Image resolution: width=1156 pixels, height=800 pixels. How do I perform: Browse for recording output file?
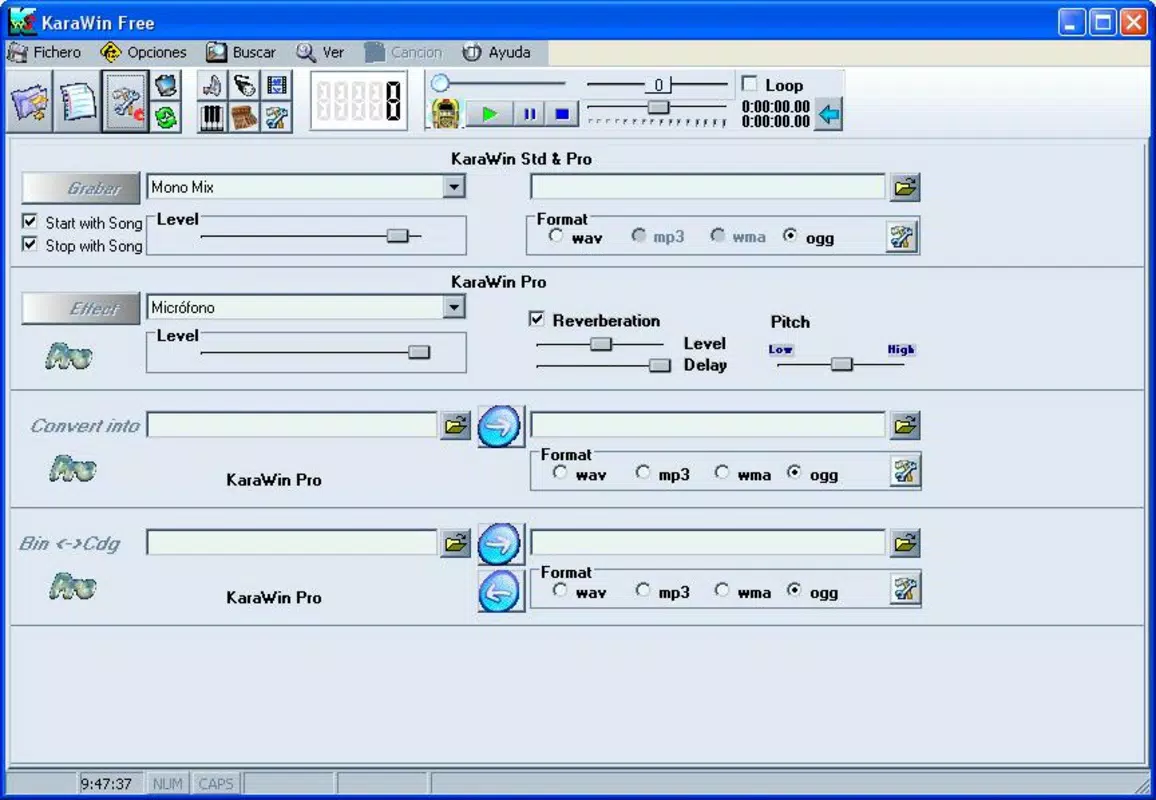905,187
